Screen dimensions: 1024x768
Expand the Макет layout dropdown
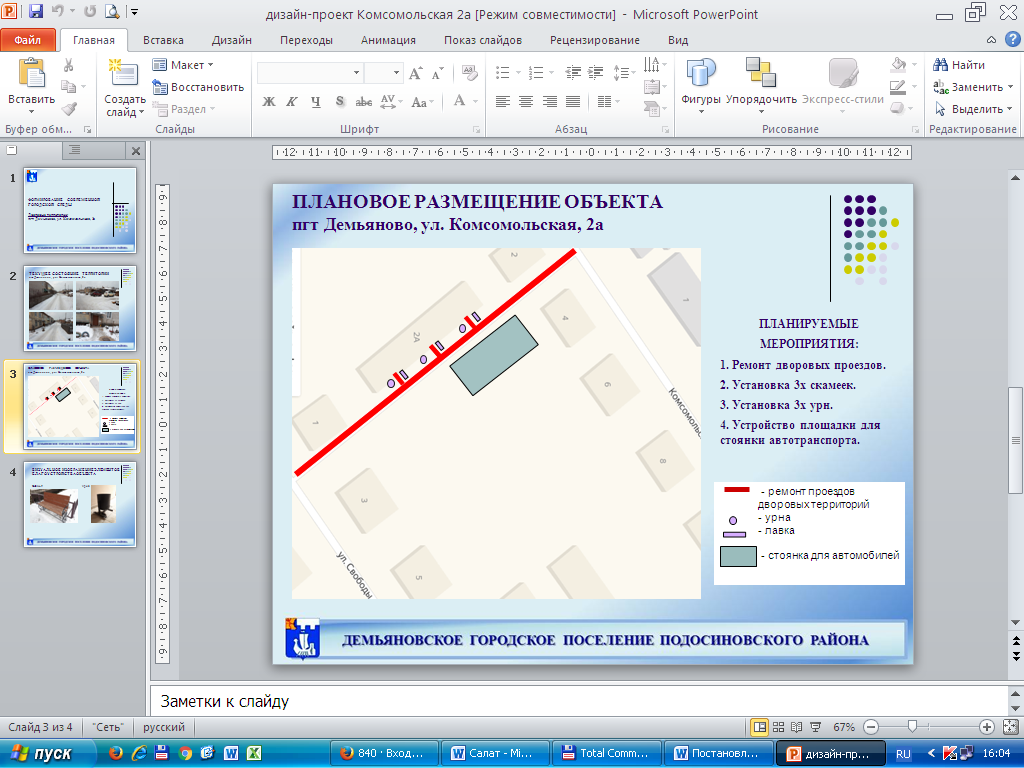pyautogui.click(x=184, y=65)
